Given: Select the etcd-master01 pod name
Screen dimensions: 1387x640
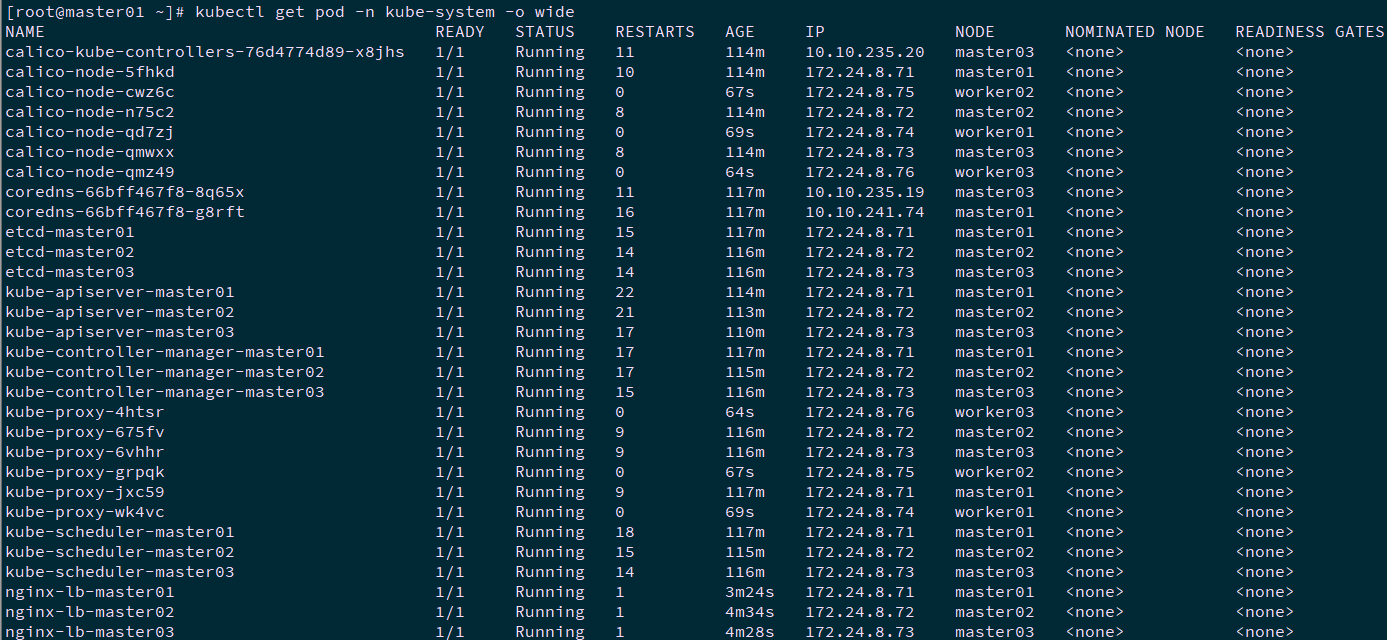Looking at the screenshot, I should (x=69, y=232).
